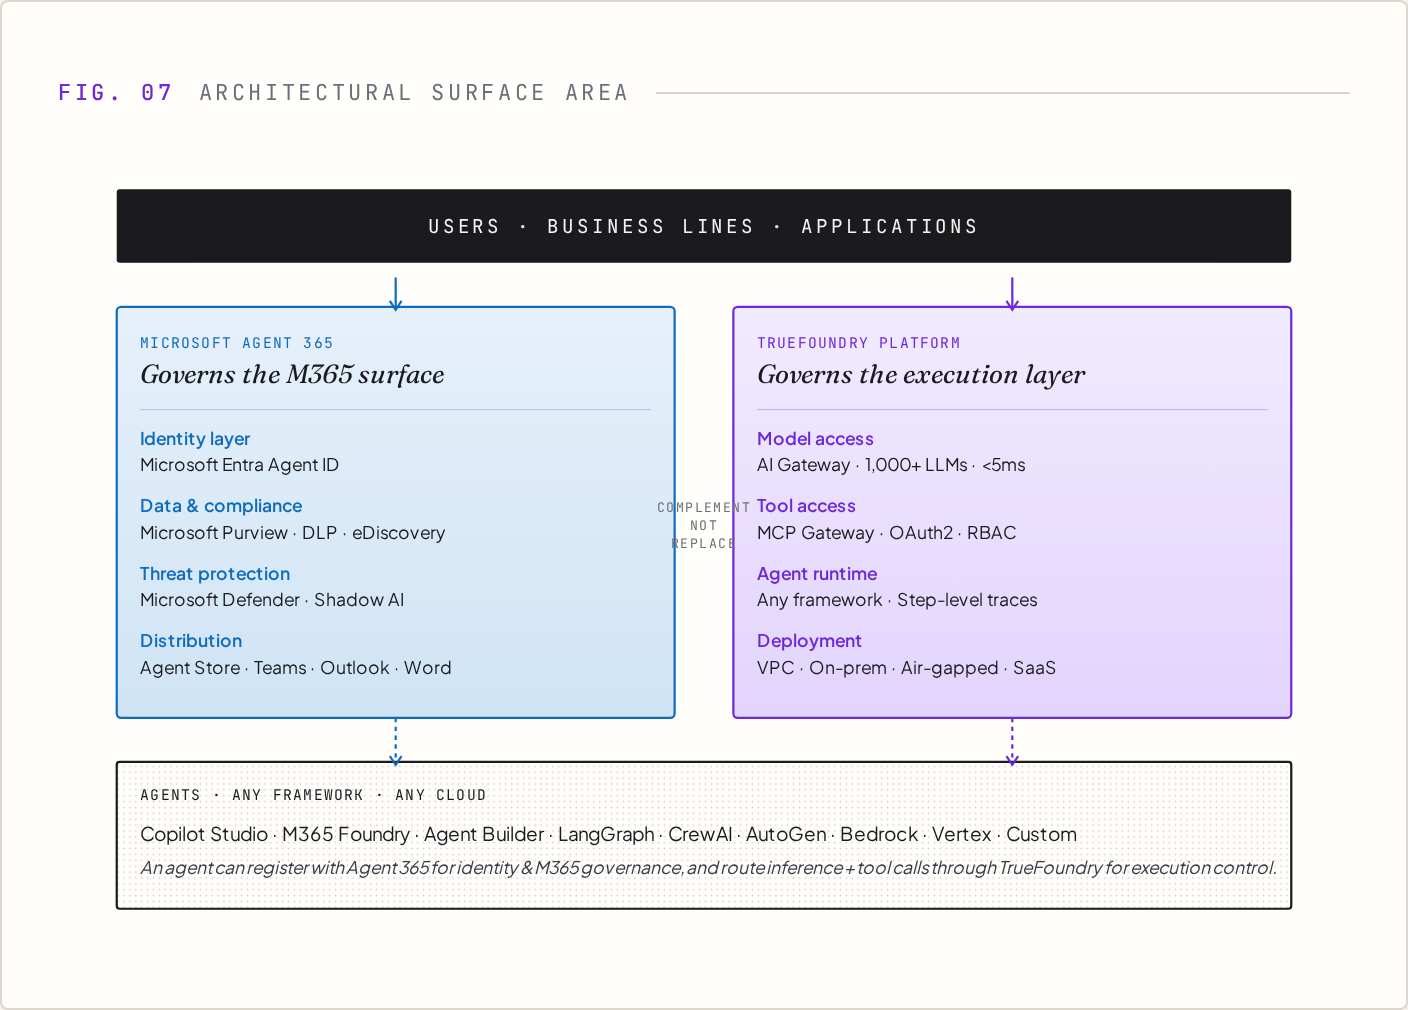Click the 'FIG. 07' figure label
This screenshot has height=1010, width=1408.
click(115, 93)
